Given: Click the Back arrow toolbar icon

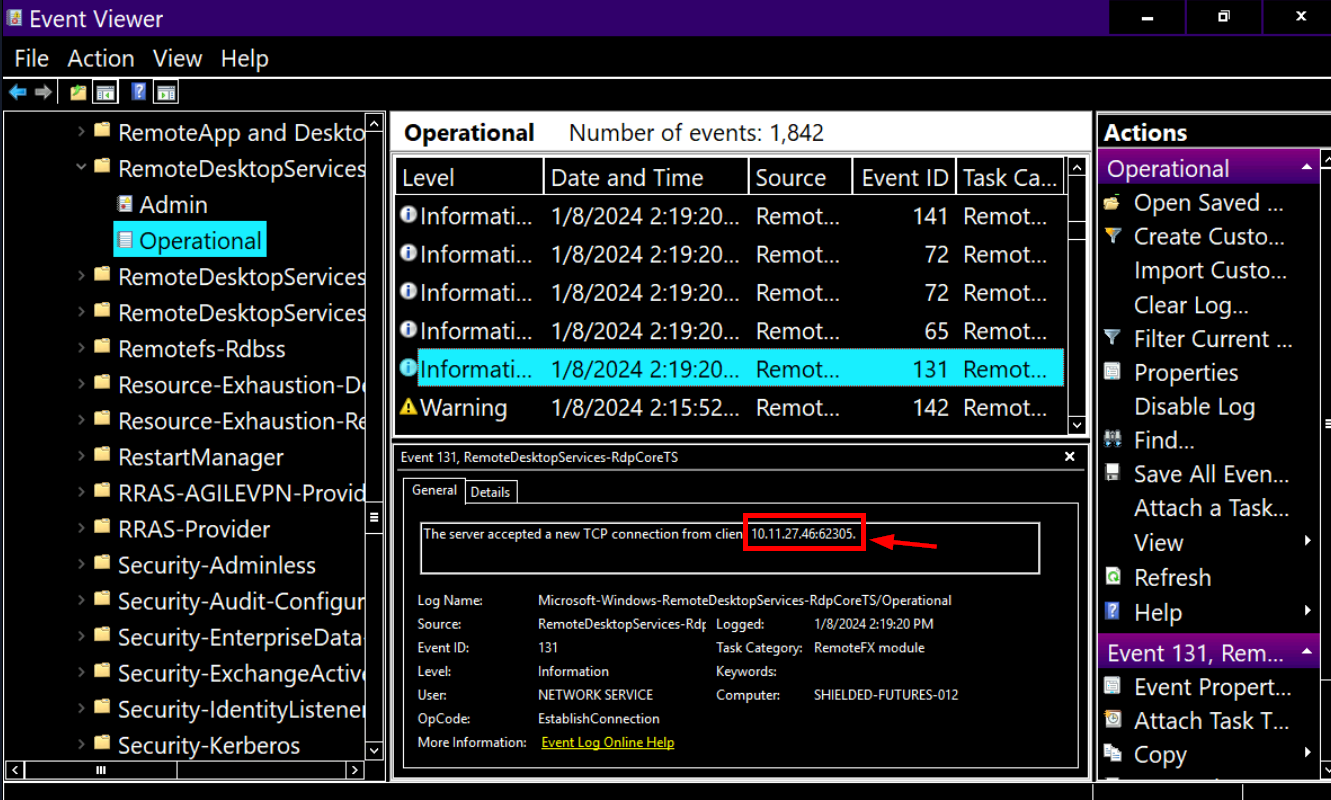Looking at the screenshot, I should point(17,92).
